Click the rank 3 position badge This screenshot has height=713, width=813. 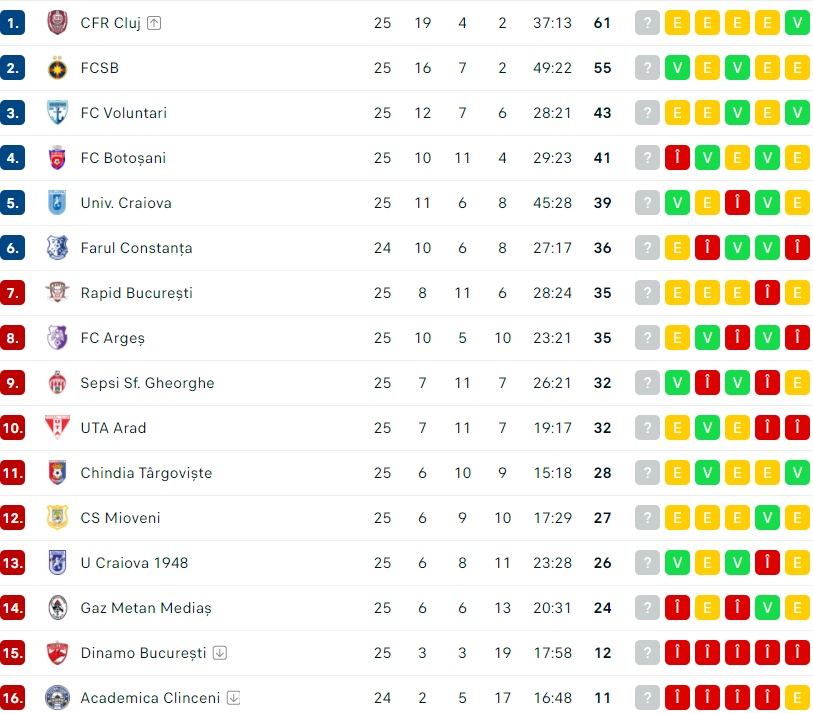pyautogui.click(x=13, y=113)
